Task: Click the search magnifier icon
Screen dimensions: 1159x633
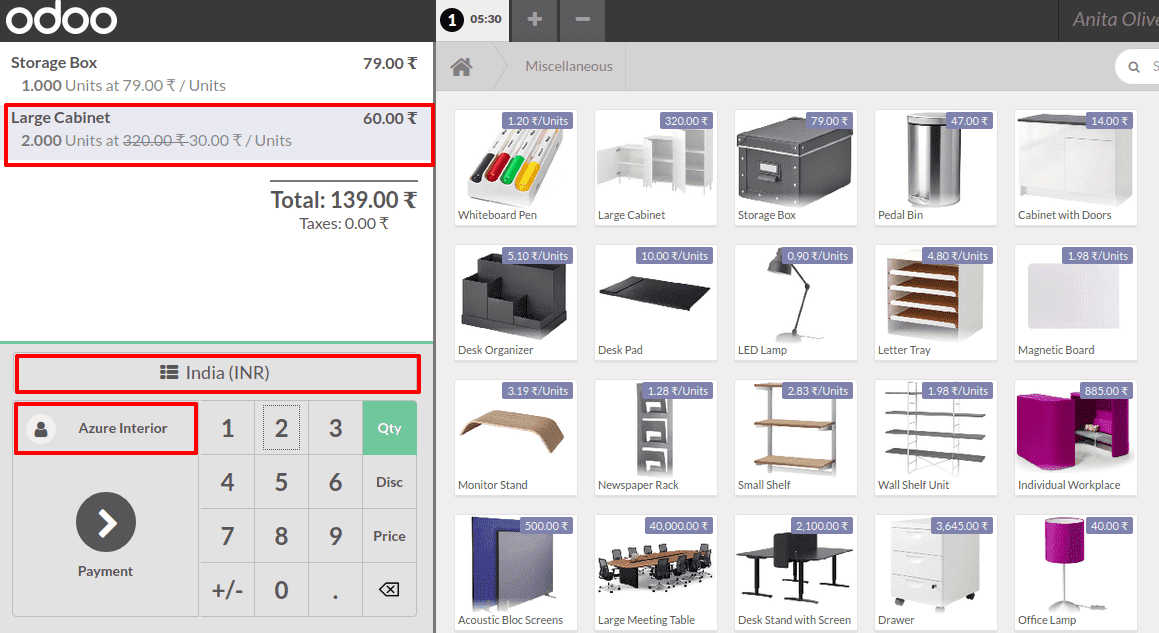Action: [x=1134, y=67]
